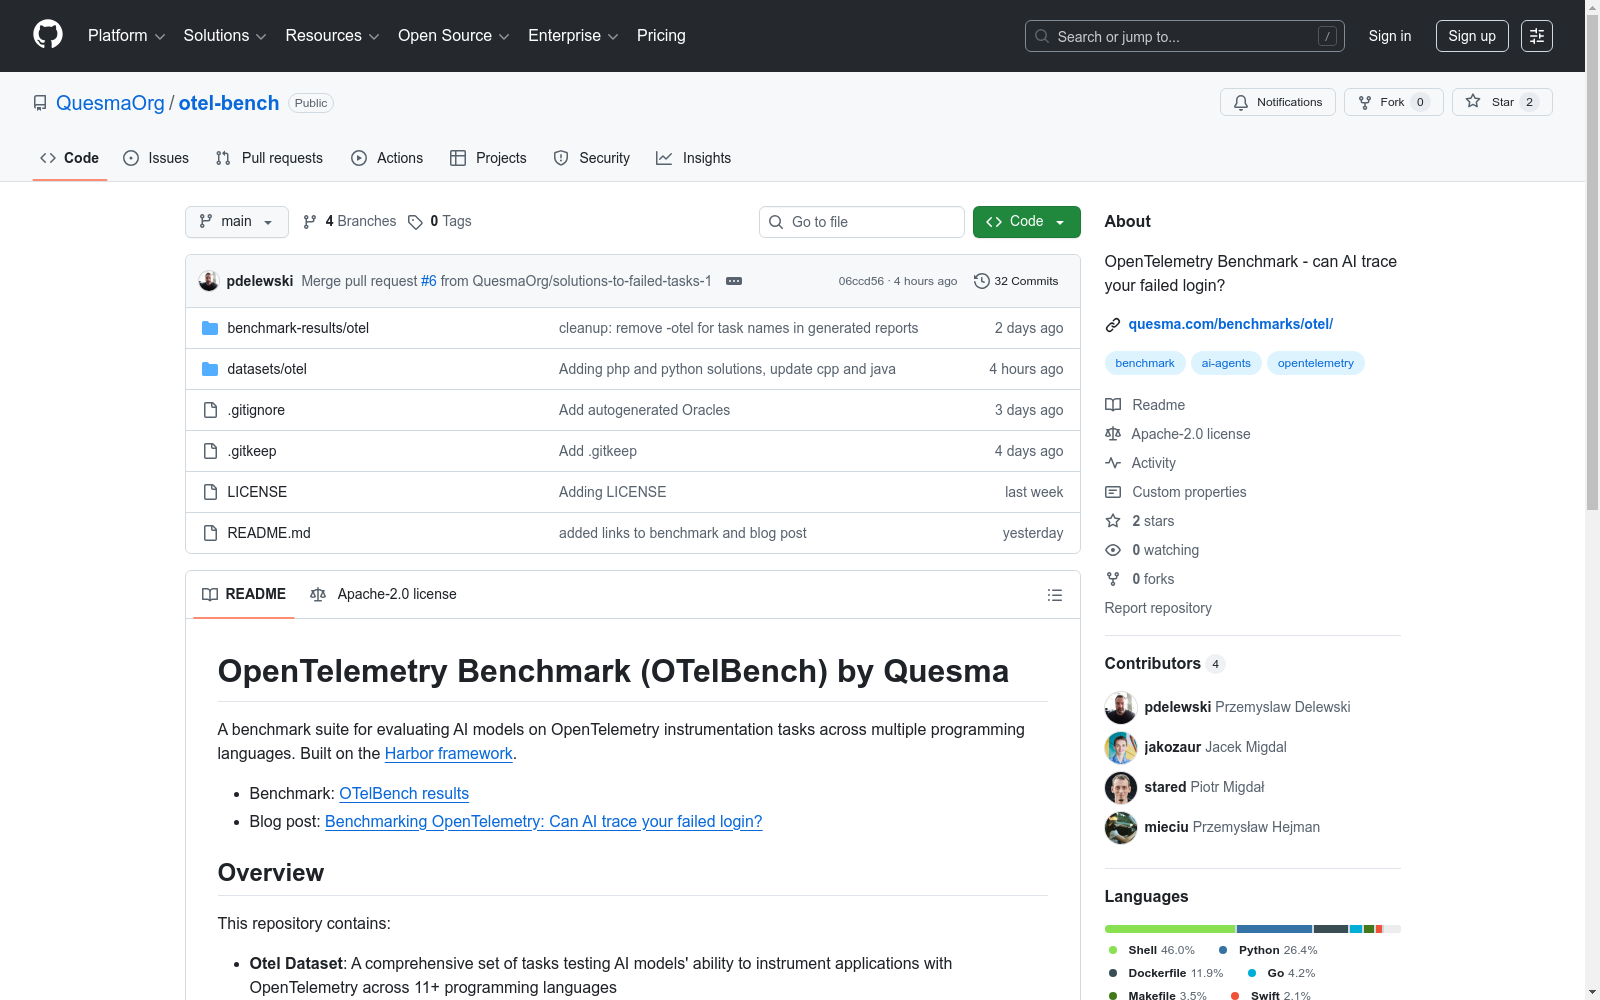The width and height of the screenshot is (1600, 1000).
Task: Click pdelewski's commit author avatar
Action: pyautogui.click(x=209, y=281)
